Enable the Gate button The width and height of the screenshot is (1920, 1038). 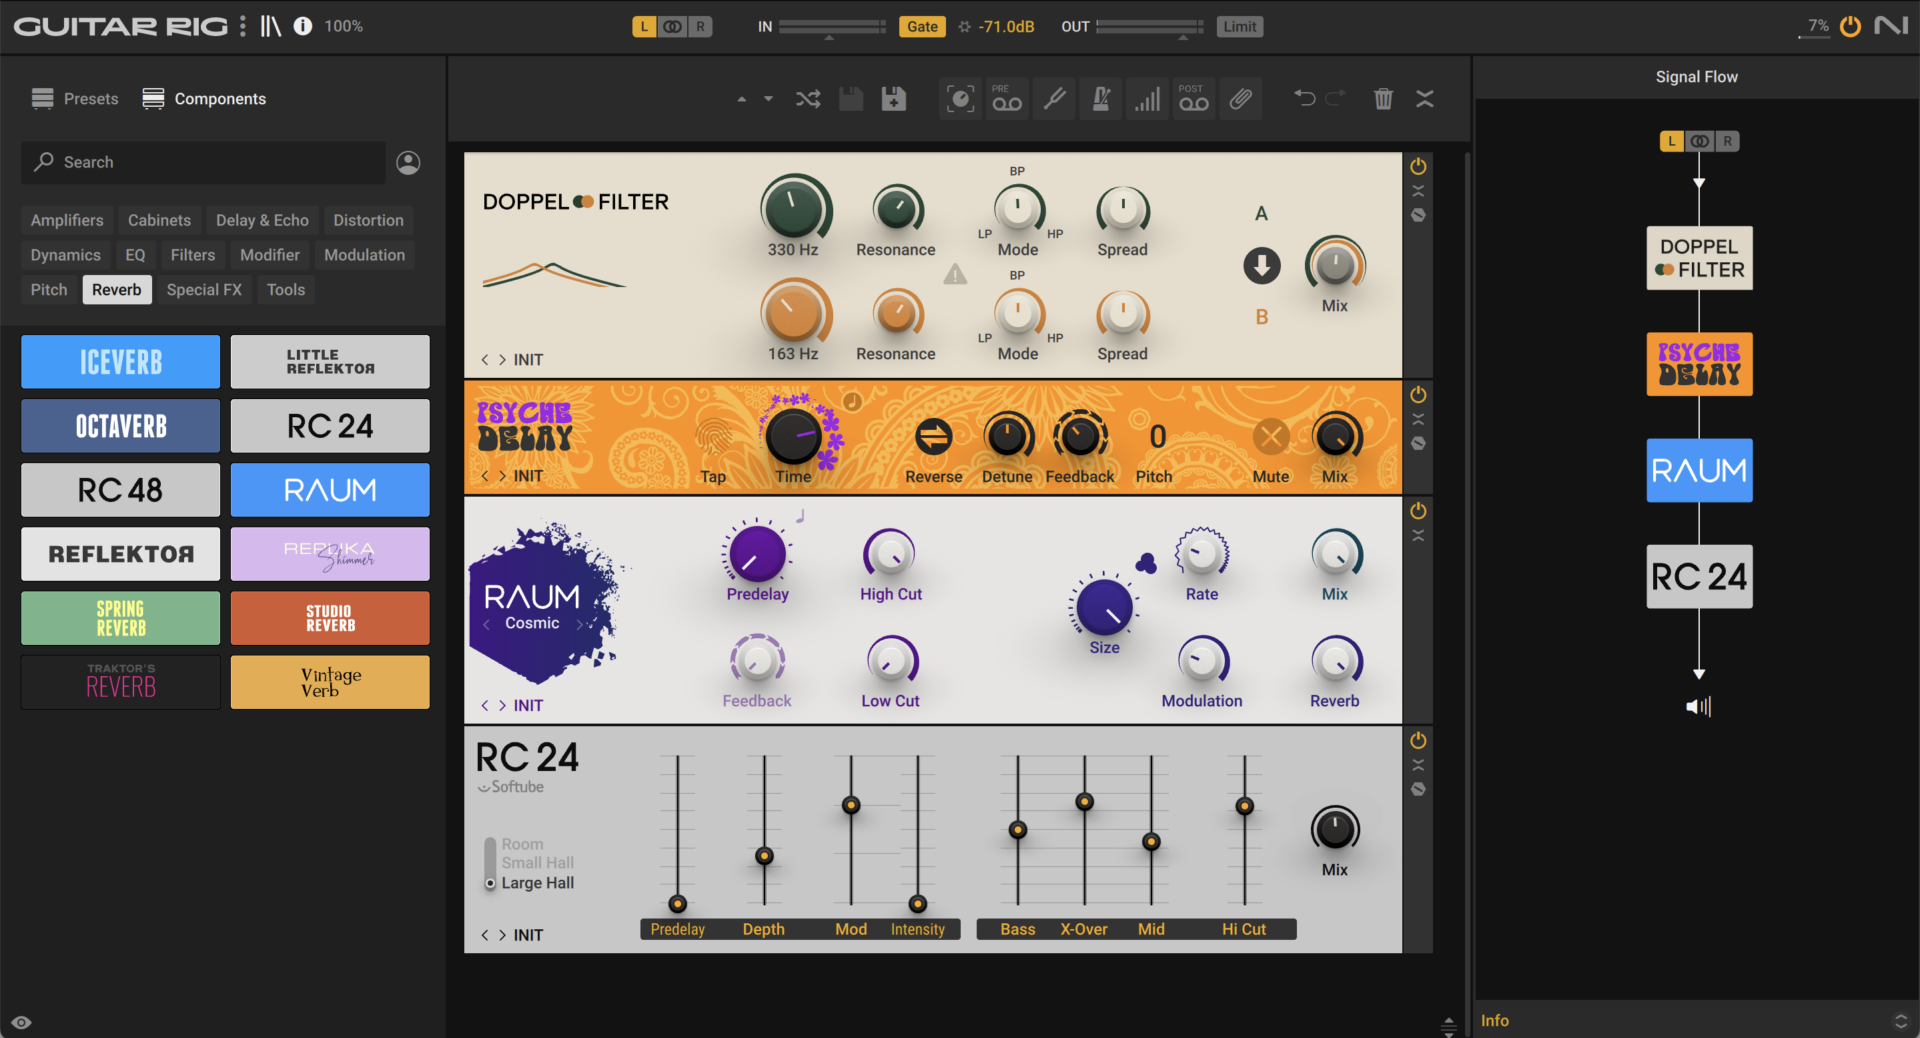(922, 27)
